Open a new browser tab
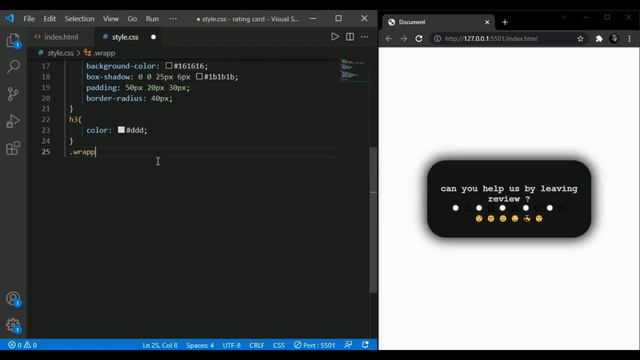 pyautogui.click(x=505, y=22)
